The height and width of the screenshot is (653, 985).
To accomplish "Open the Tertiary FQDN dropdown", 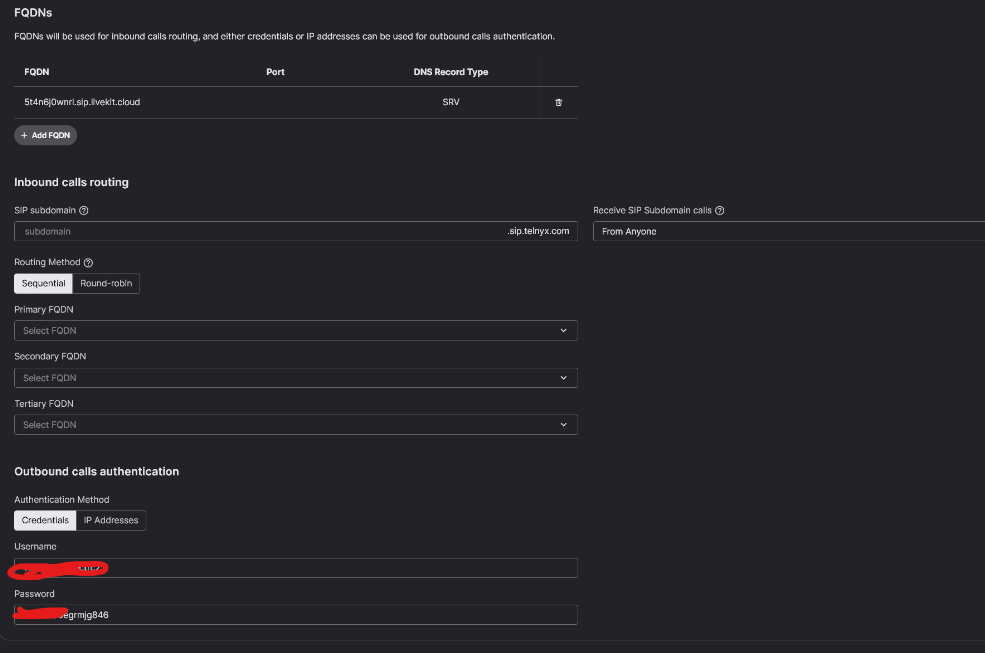I will click(x=295, y=425).
